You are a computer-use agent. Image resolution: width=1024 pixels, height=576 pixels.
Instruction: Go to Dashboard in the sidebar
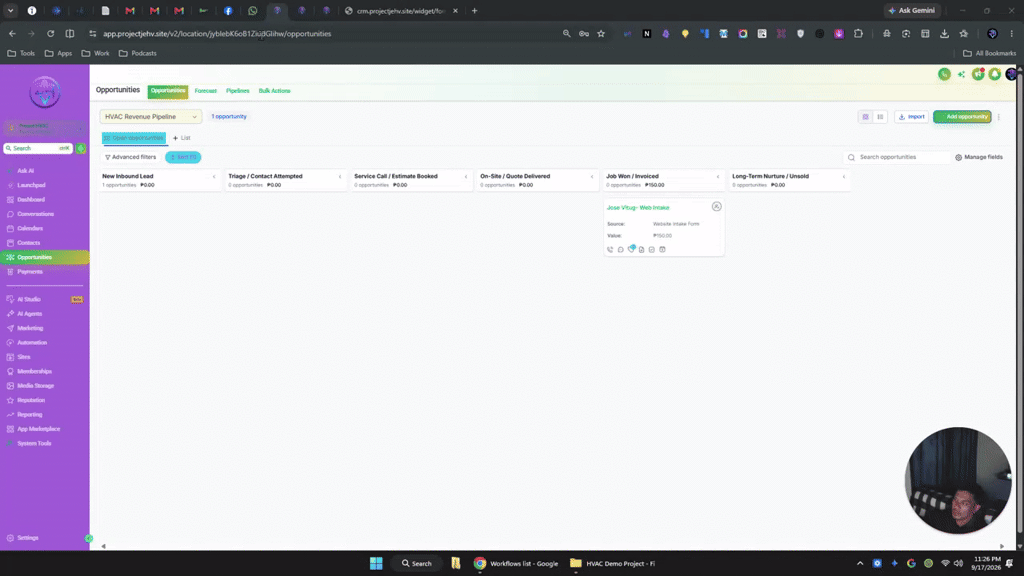31,199
